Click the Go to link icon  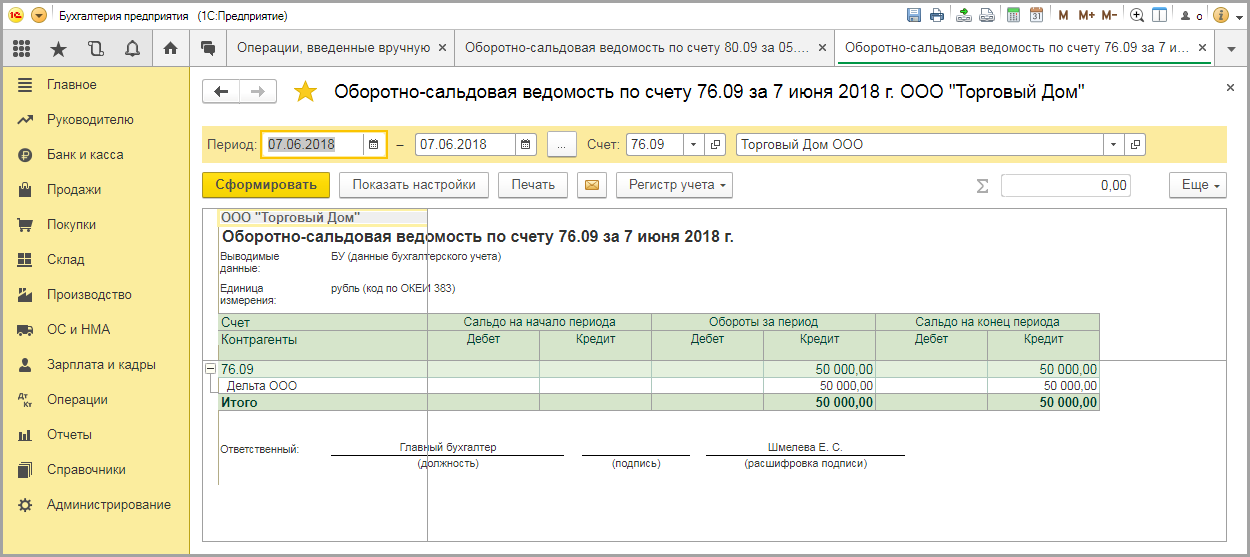pos(986,15)
